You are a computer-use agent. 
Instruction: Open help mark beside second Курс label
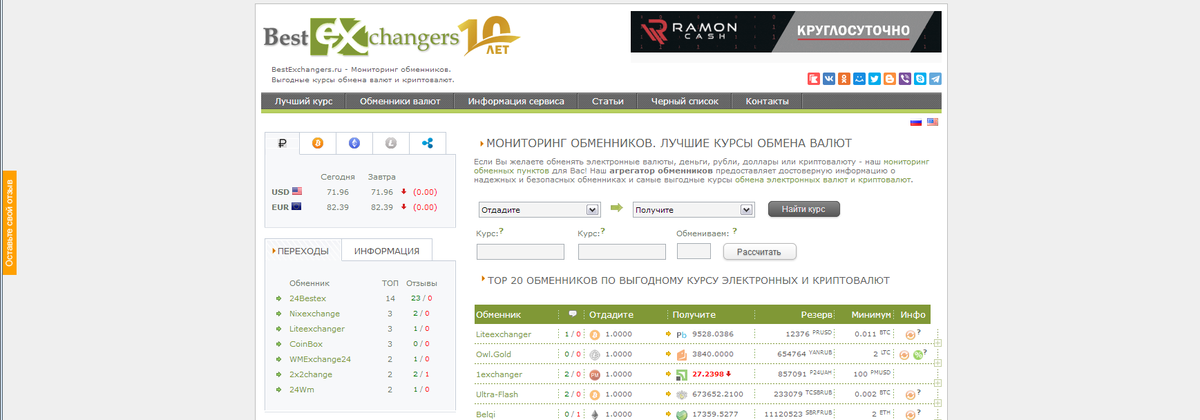pos(602,231)
